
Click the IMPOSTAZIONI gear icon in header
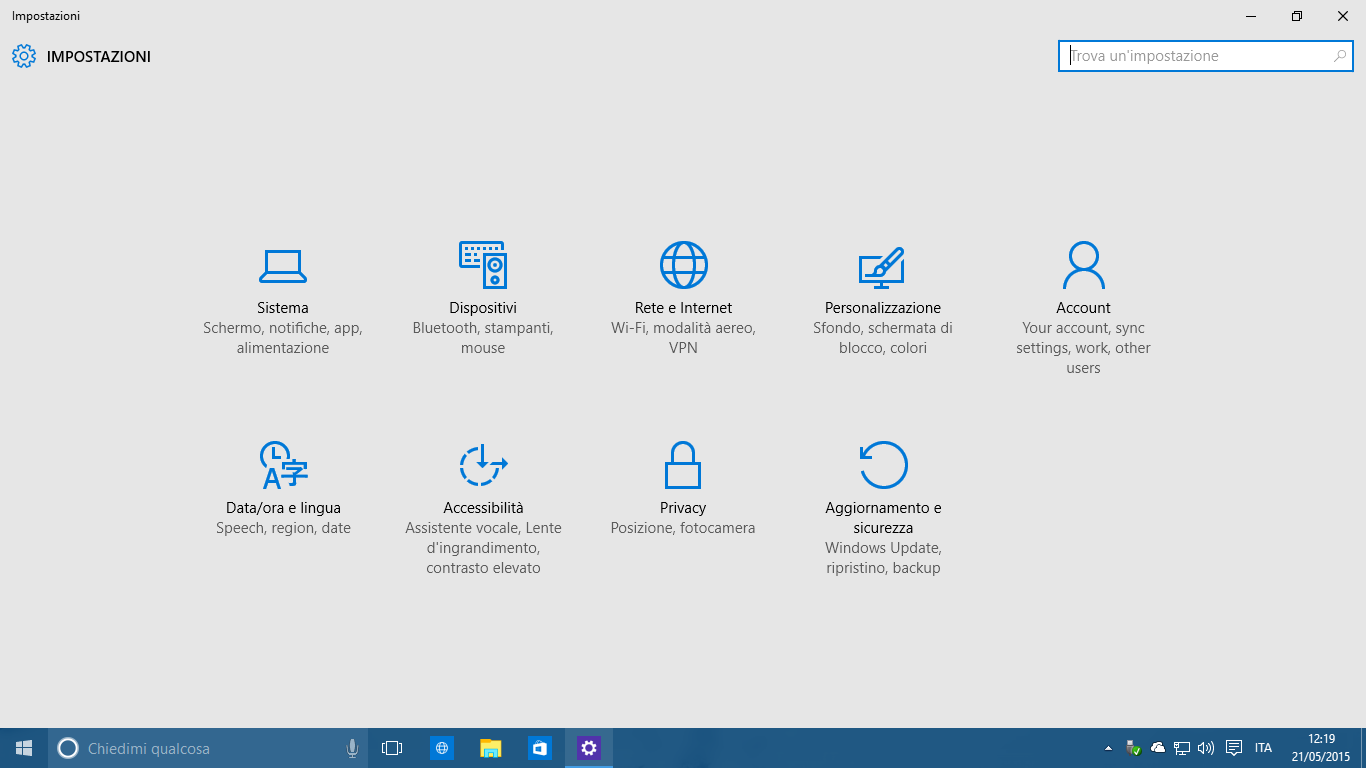click(x=24, y=56)
